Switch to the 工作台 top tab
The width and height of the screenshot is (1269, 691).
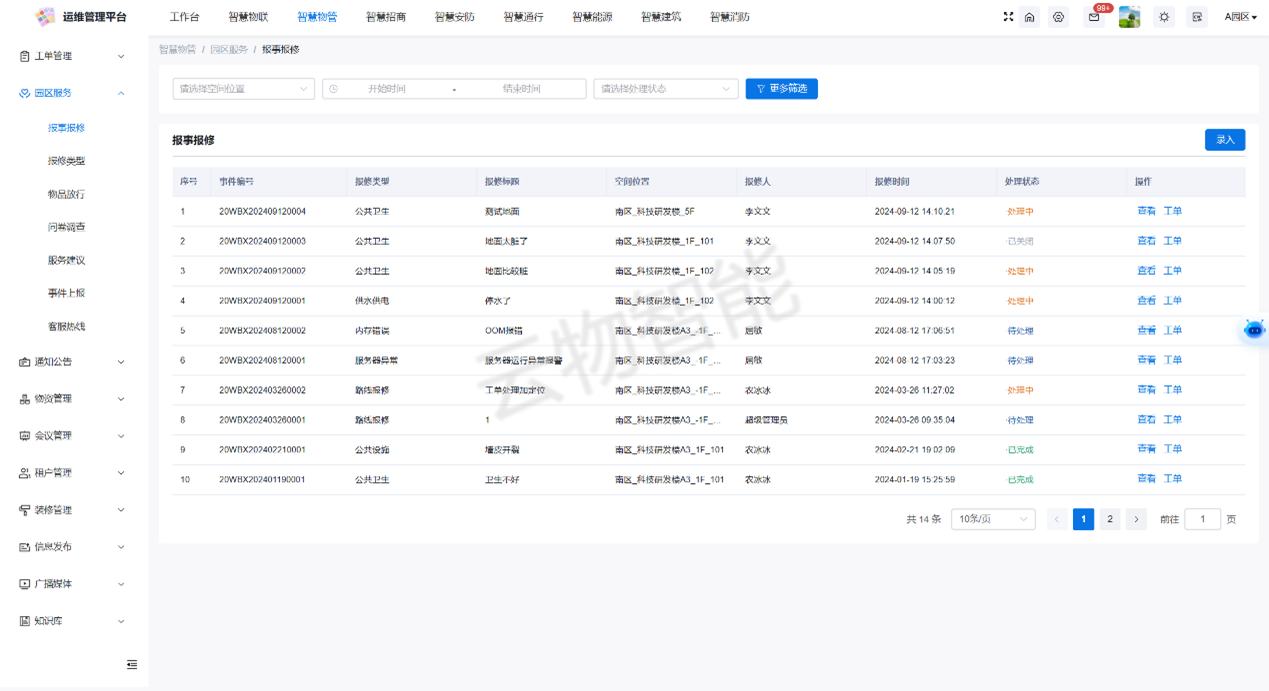click(184, 17)
